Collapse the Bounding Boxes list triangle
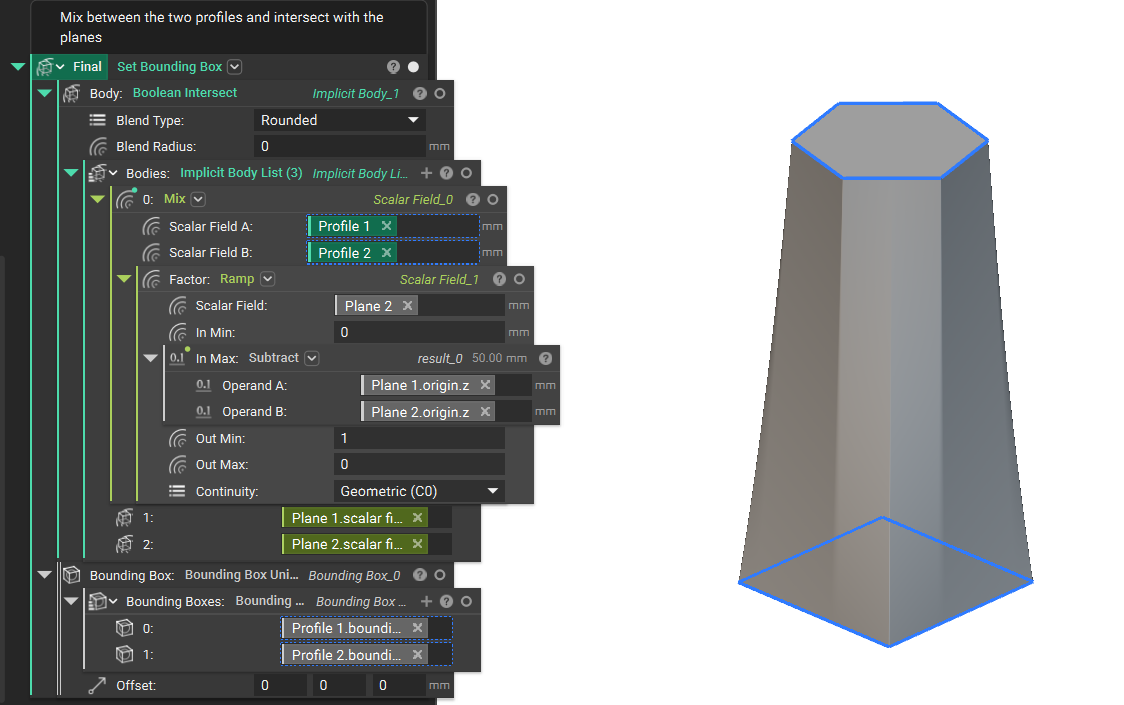The image size is (1124, 705). [x=71, y=601]
